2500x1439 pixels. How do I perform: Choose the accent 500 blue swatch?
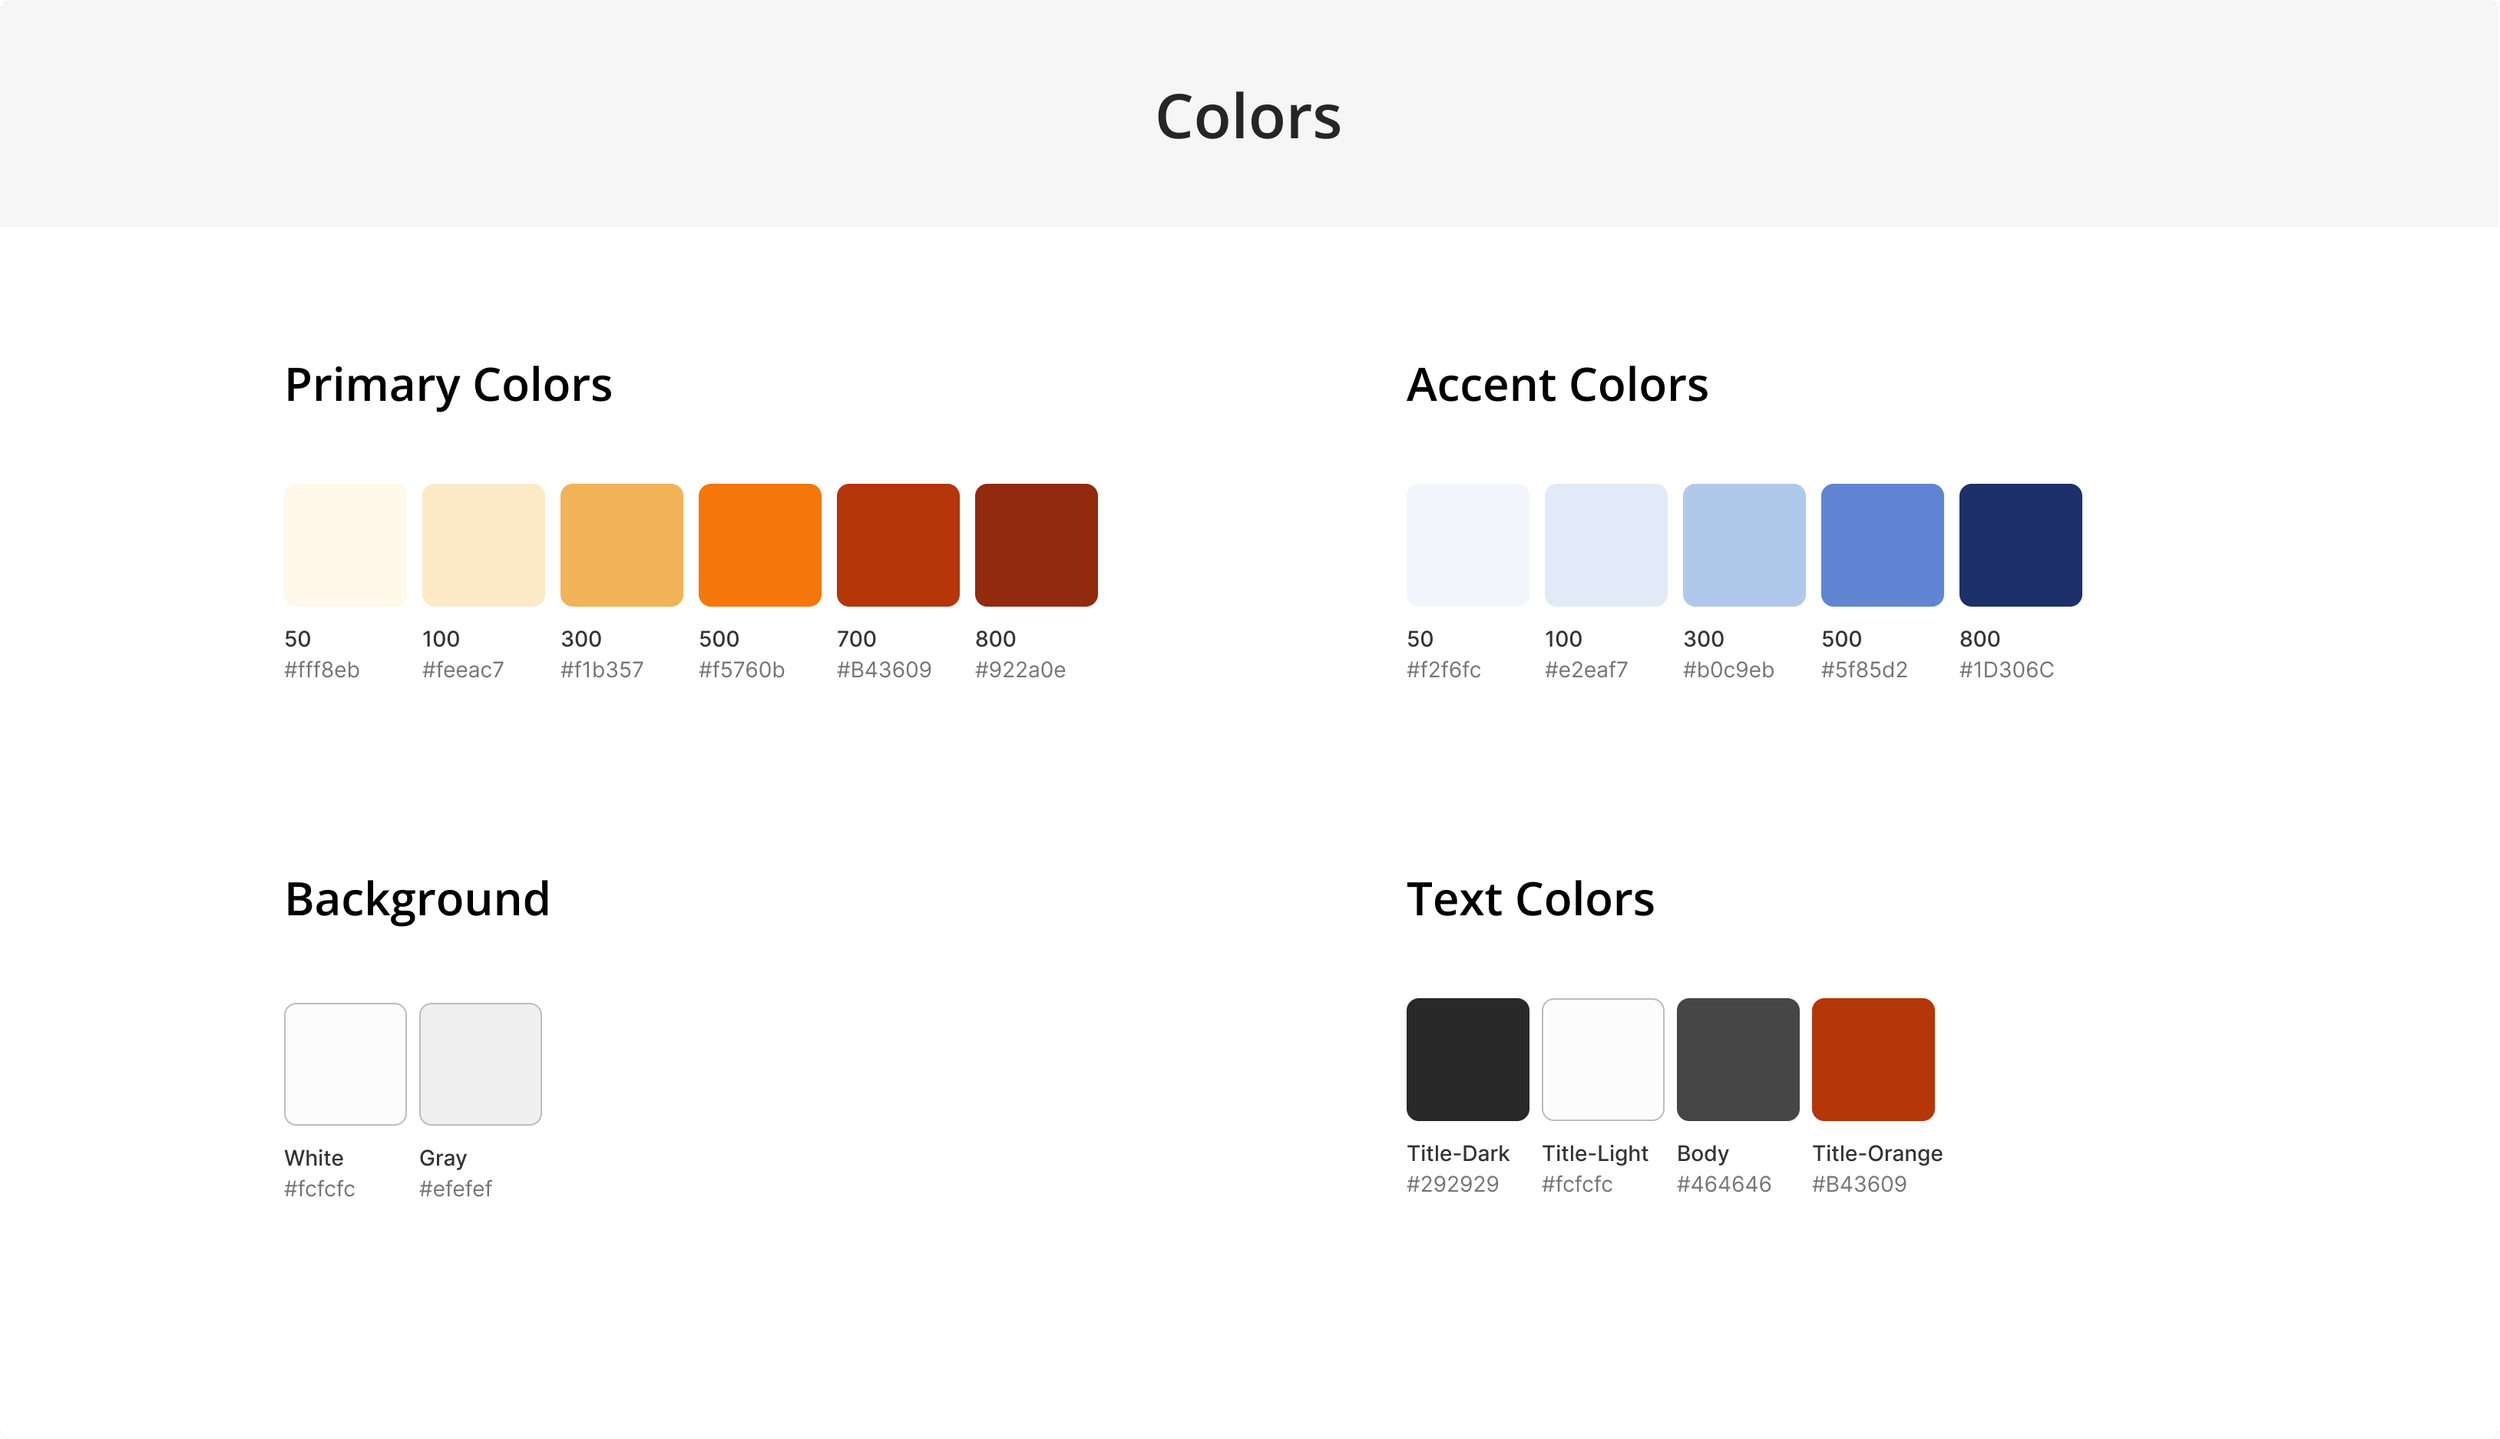point(1882,545)
